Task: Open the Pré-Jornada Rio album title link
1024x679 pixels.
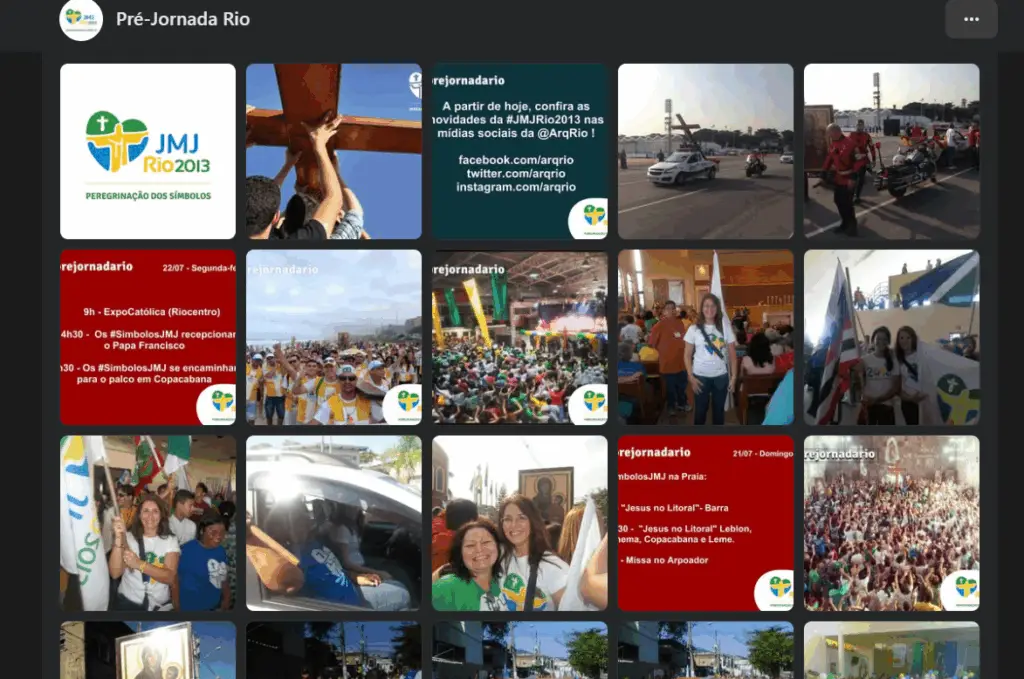Action: click(182, 18)
